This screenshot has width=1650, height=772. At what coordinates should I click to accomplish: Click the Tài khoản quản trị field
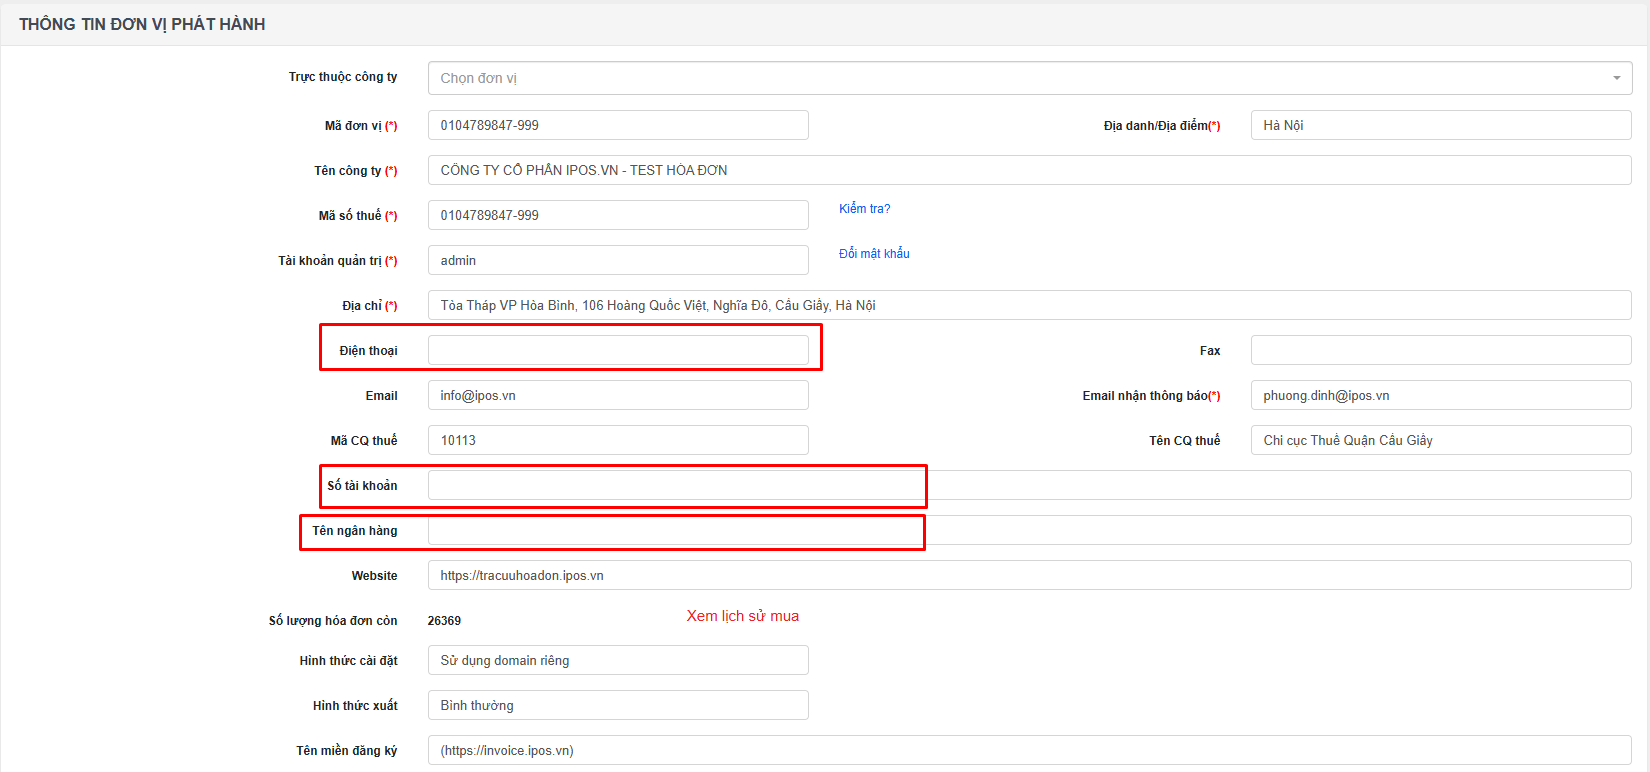(618, 260)
